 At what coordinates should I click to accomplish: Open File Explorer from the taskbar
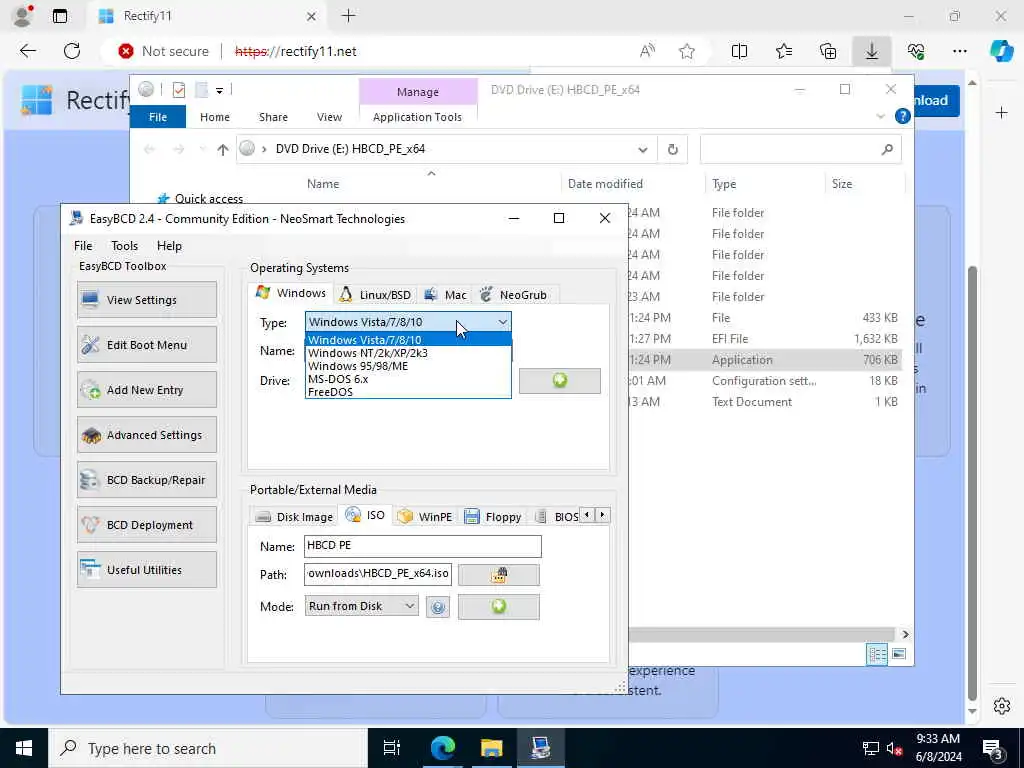(491, 748)
